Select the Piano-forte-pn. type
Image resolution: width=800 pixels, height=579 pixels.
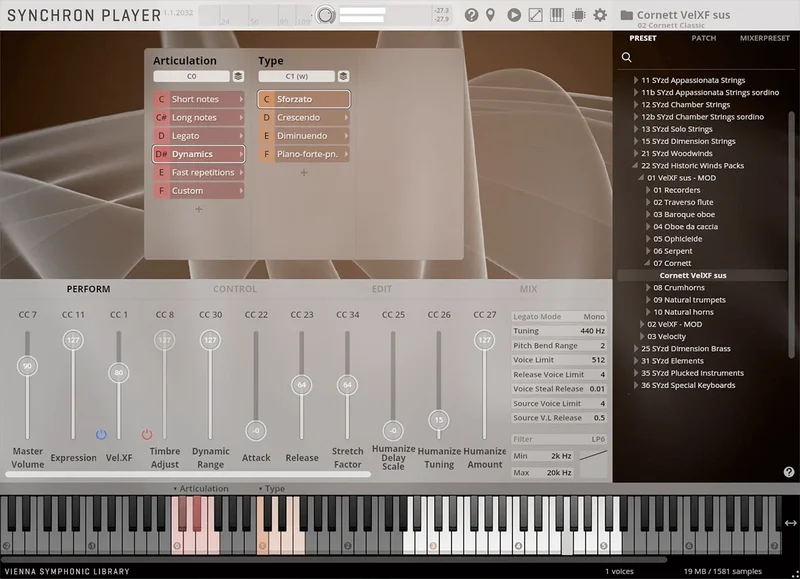pyautogui.click(x=304, y=154)
